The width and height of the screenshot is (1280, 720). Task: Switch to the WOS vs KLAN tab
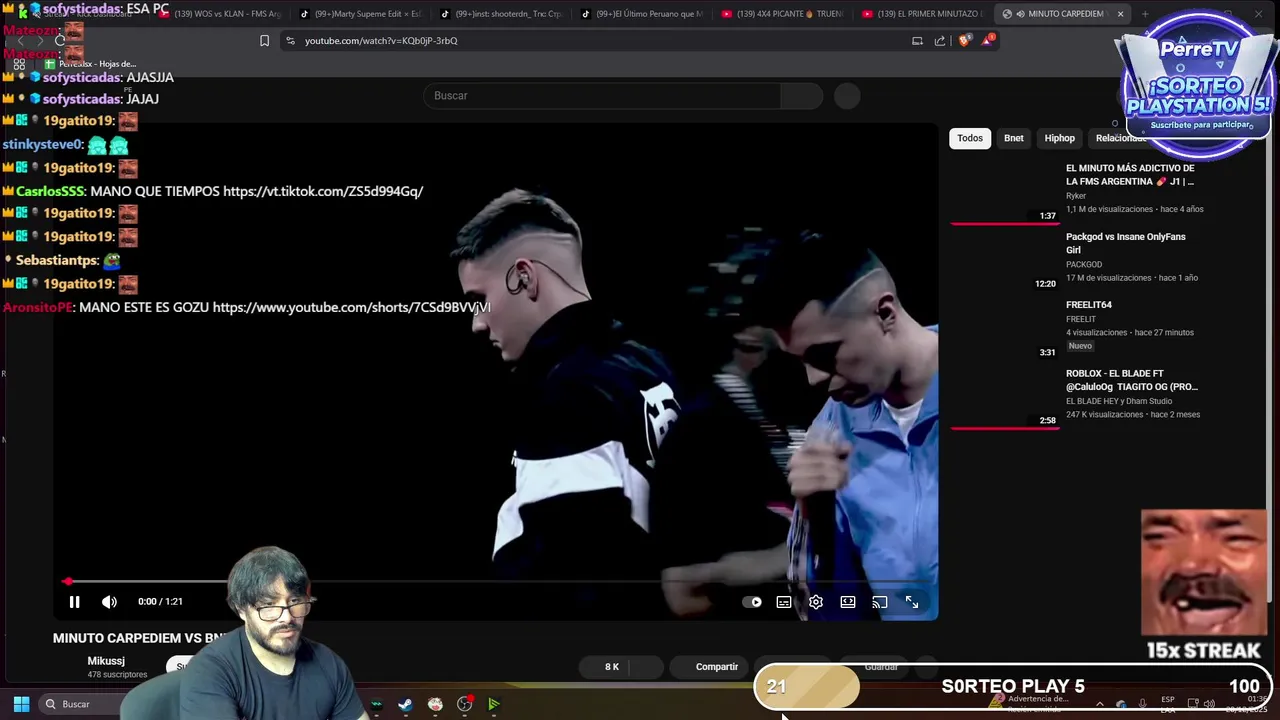click(x=220, y=14)
